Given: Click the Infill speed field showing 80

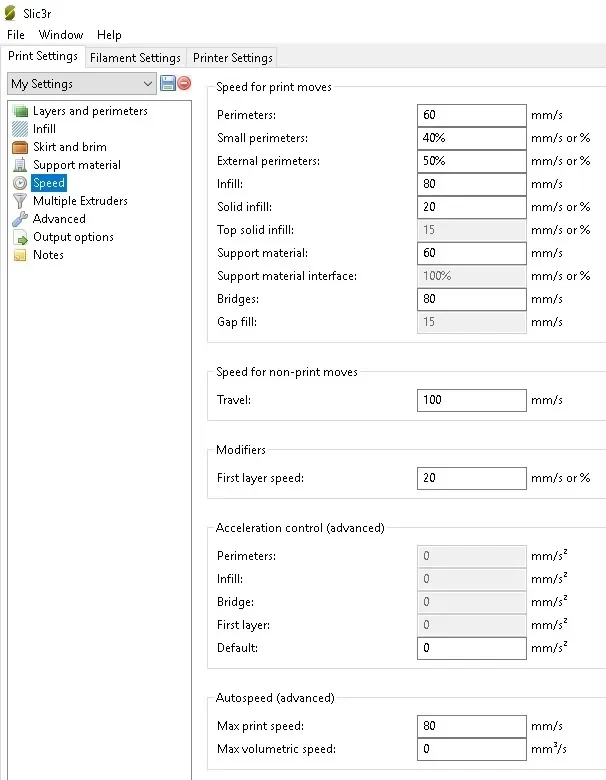Looking at the screenshot, I should click(x=472, y=184).
